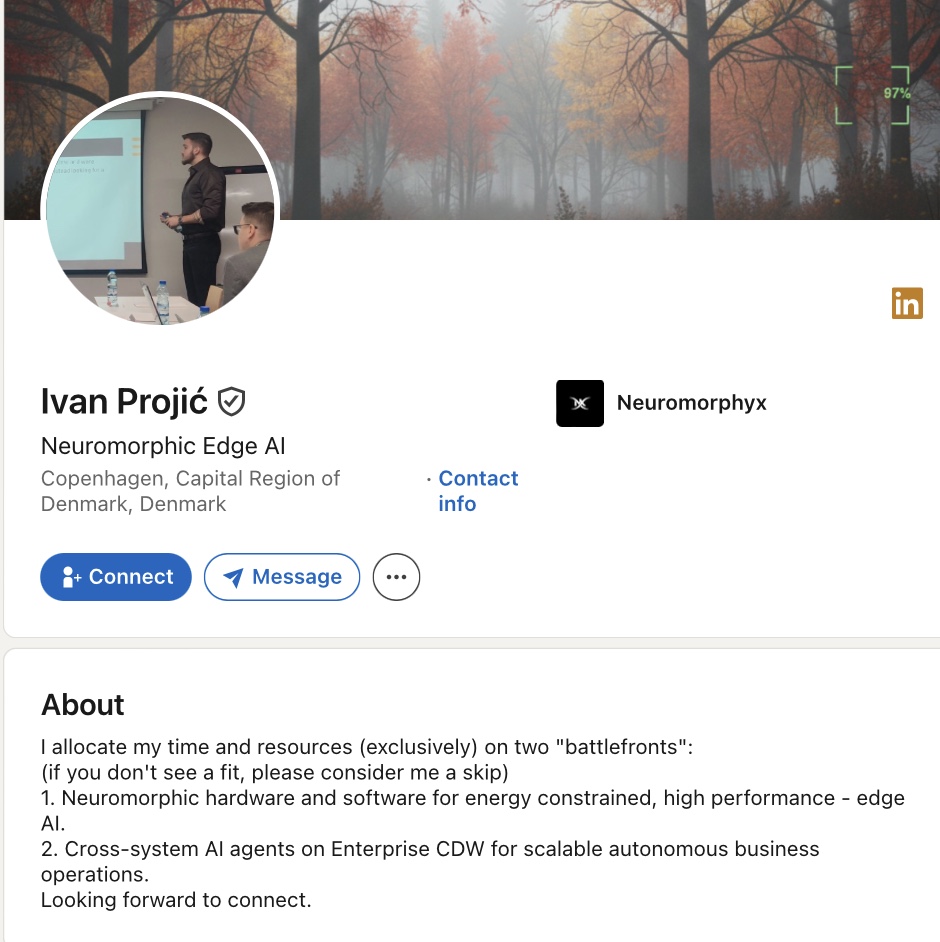The width and height of the screenshot is (940, 942).
Task: Click the "Looking forward to connect." line
Action: point(176,900)
